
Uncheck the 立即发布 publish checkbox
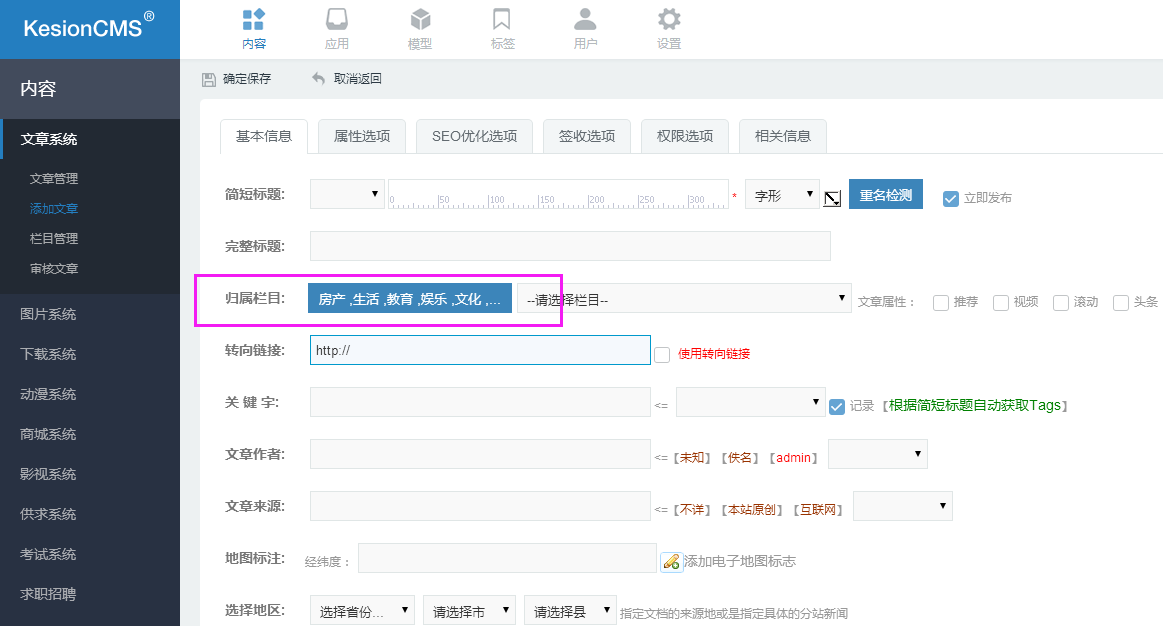pos(949,199)
